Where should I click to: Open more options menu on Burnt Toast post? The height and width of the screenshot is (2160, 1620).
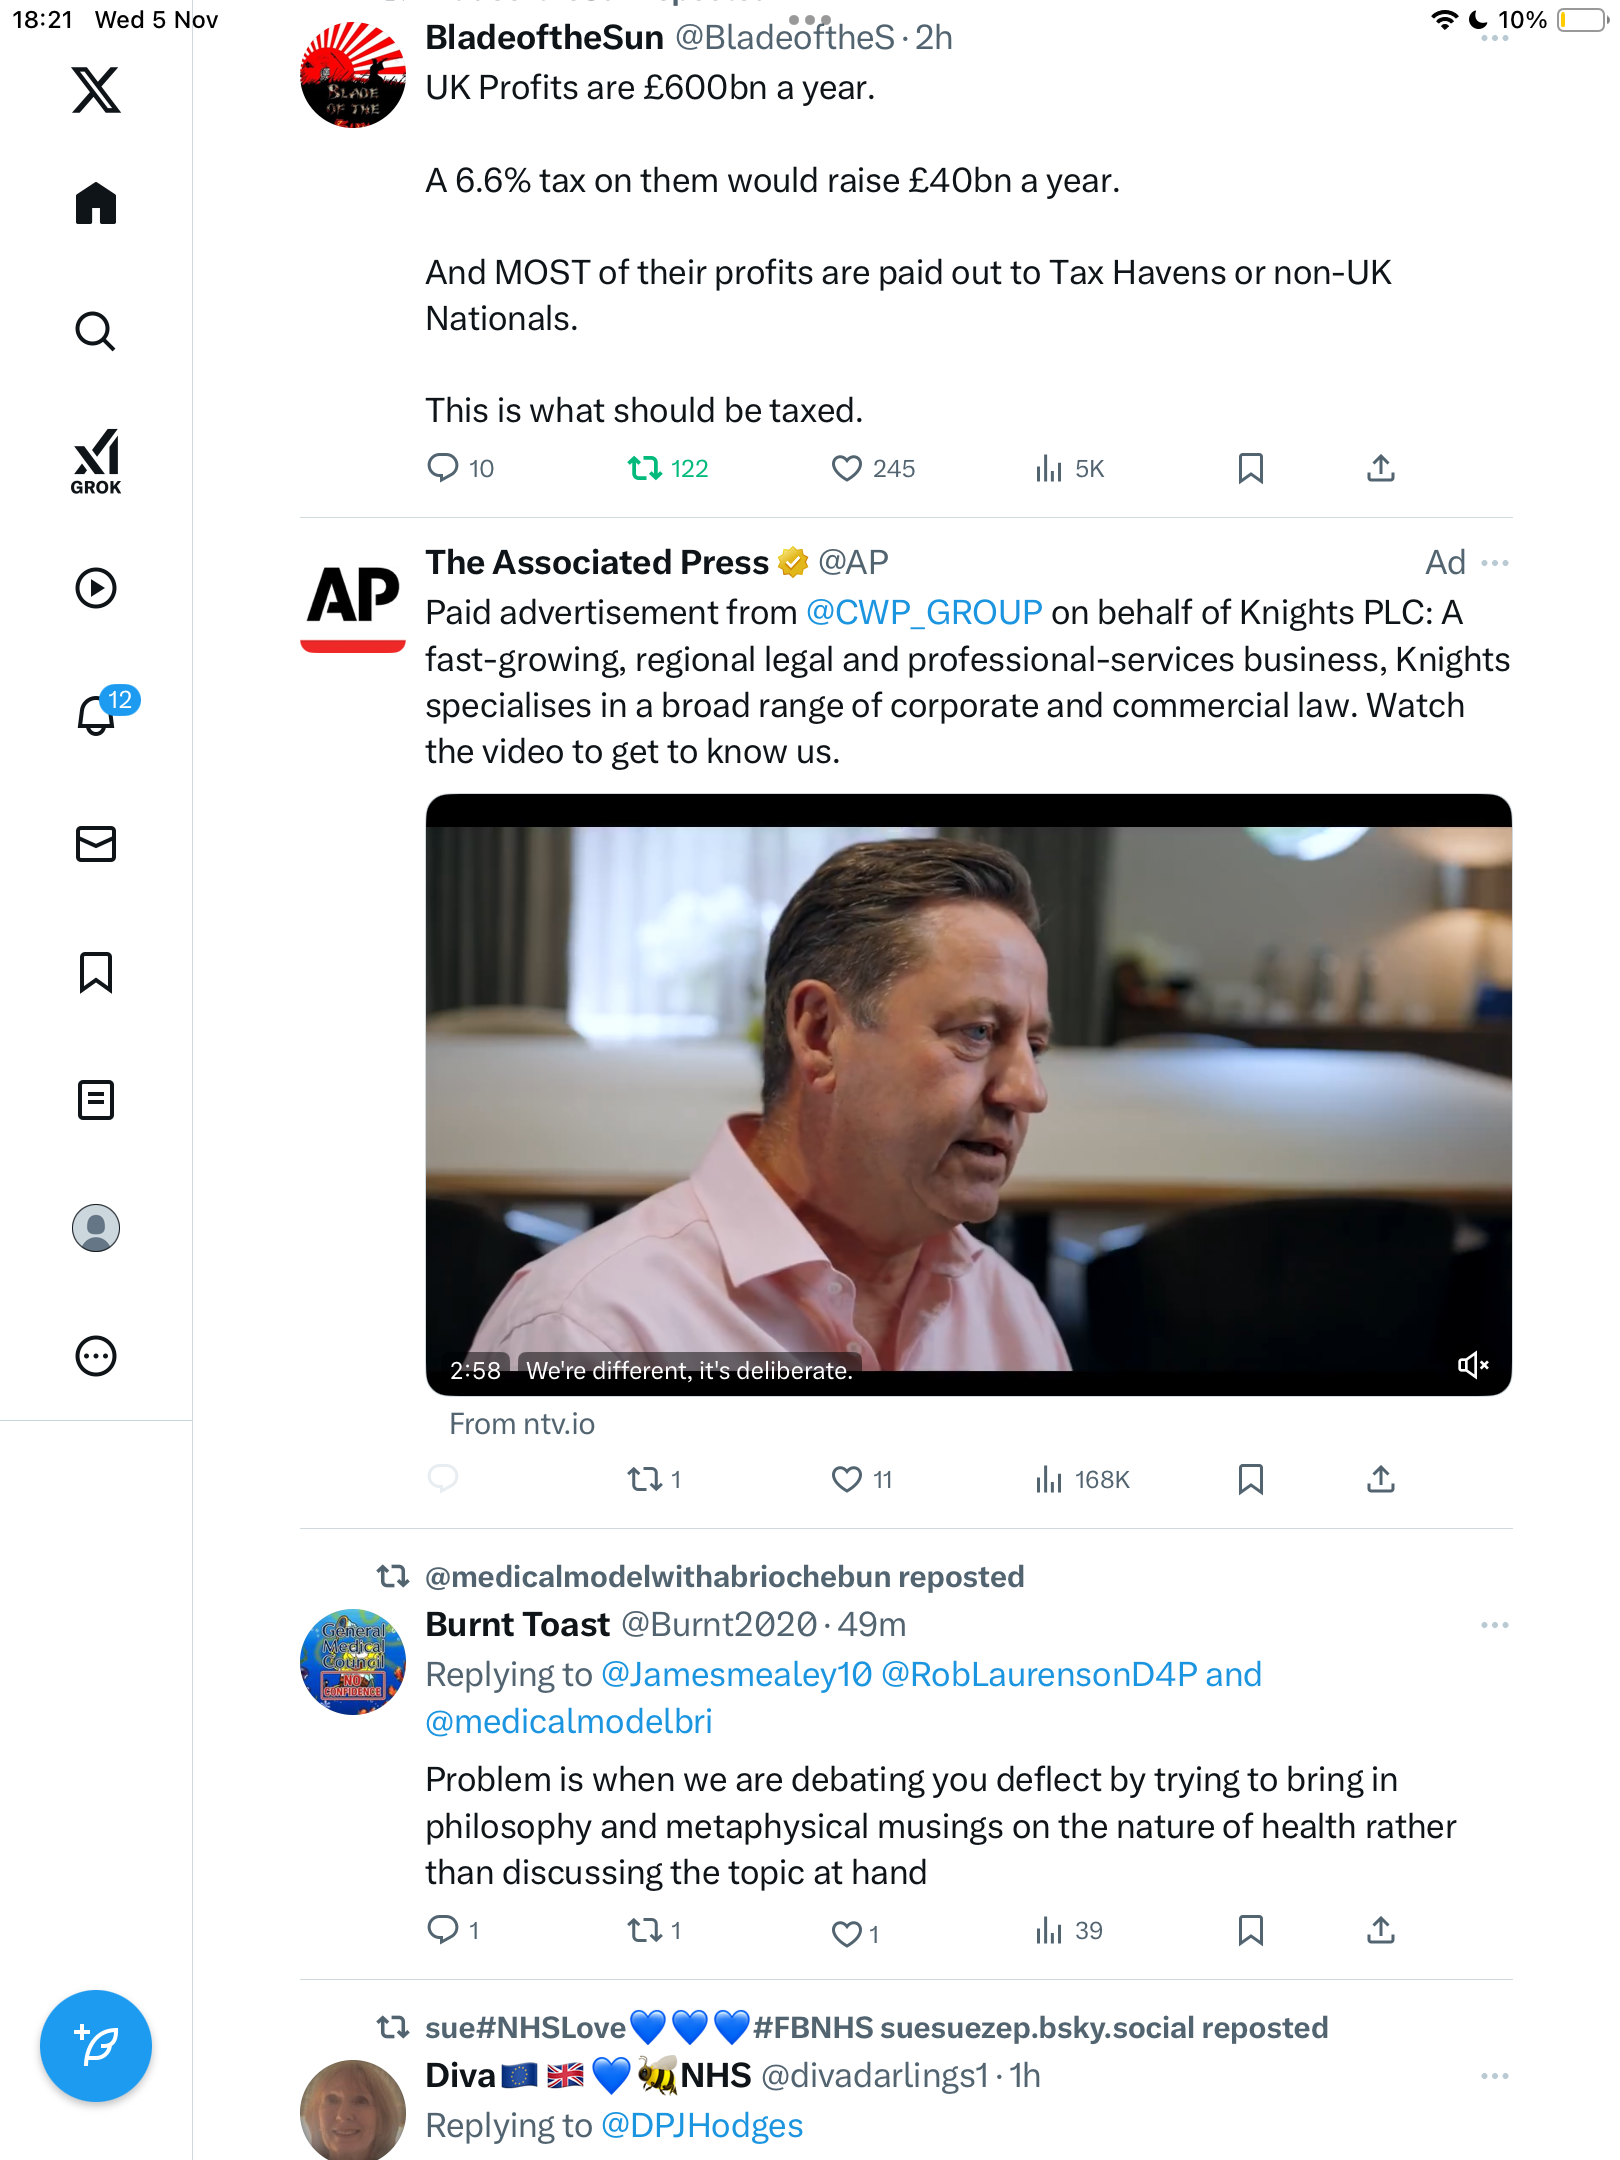(1494, 1625)
